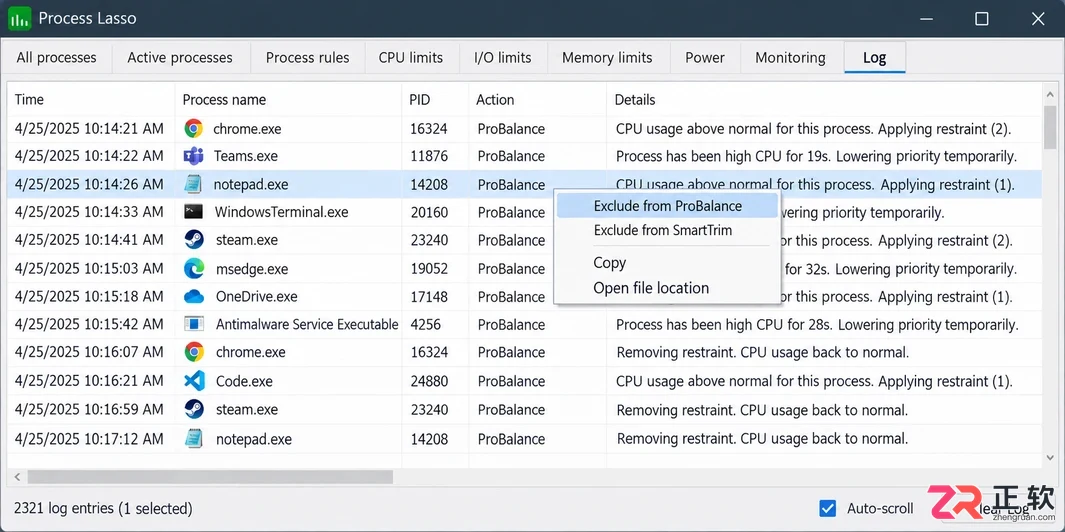Select the Teams.exe process name
This screenshot has width=1065, height=532.
point(246,156)
